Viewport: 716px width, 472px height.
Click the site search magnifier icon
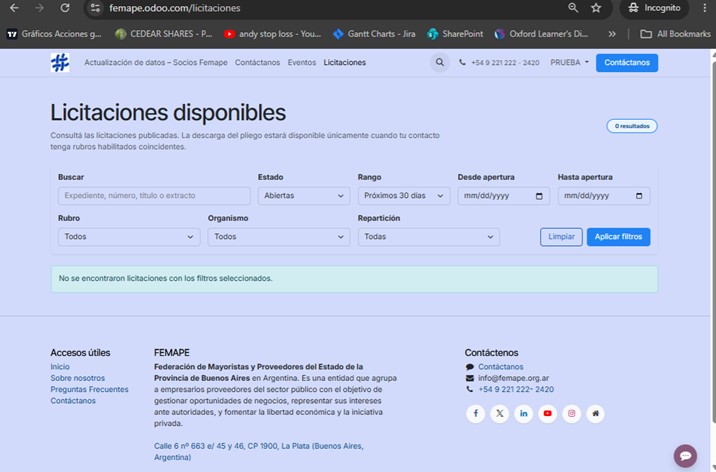440,63
